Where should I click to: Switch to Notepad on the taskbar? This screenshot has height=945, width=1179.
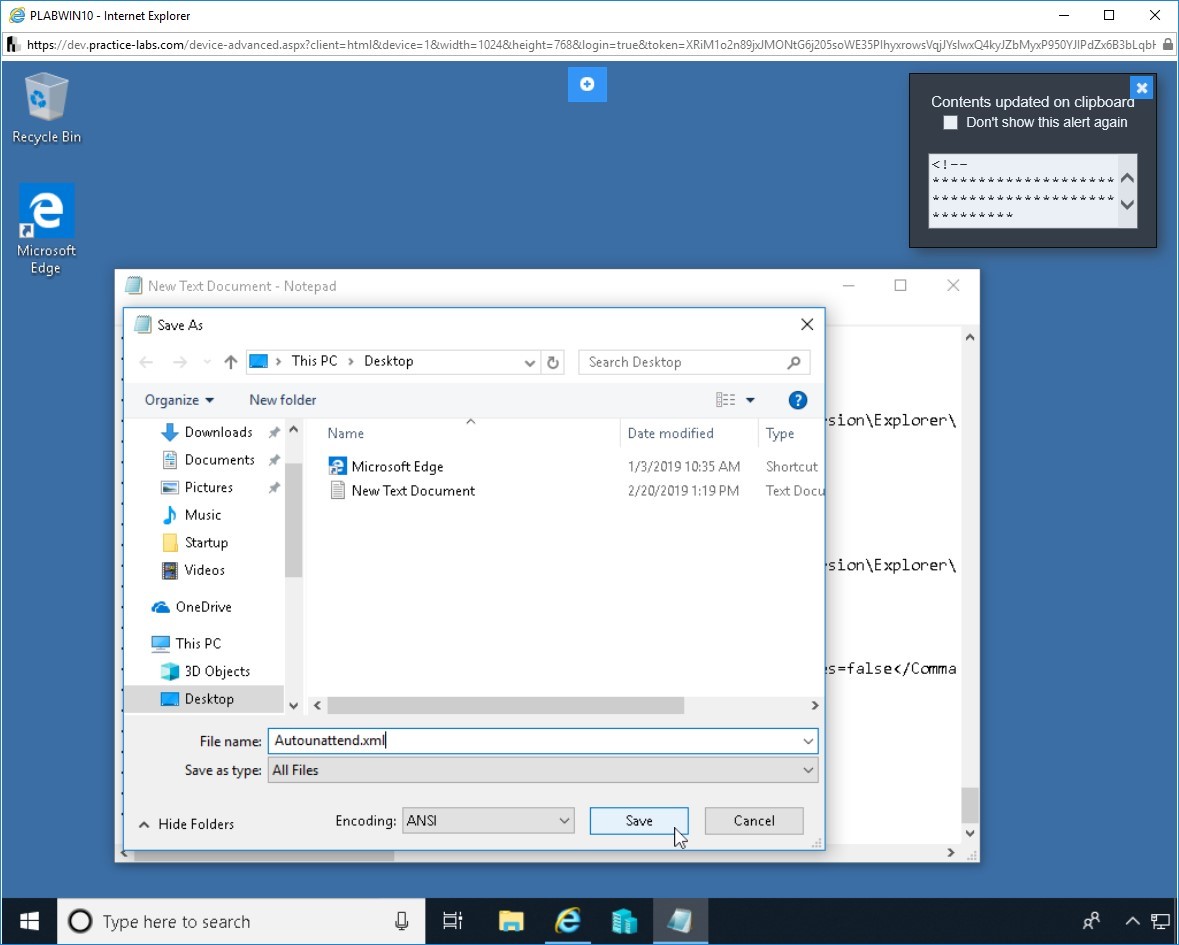coord(680,921)
